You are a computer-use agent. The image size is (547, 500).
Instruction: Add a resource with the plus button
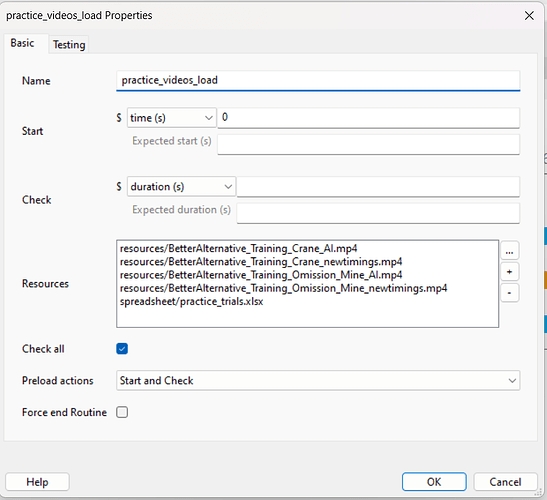(x=509, y=272)
